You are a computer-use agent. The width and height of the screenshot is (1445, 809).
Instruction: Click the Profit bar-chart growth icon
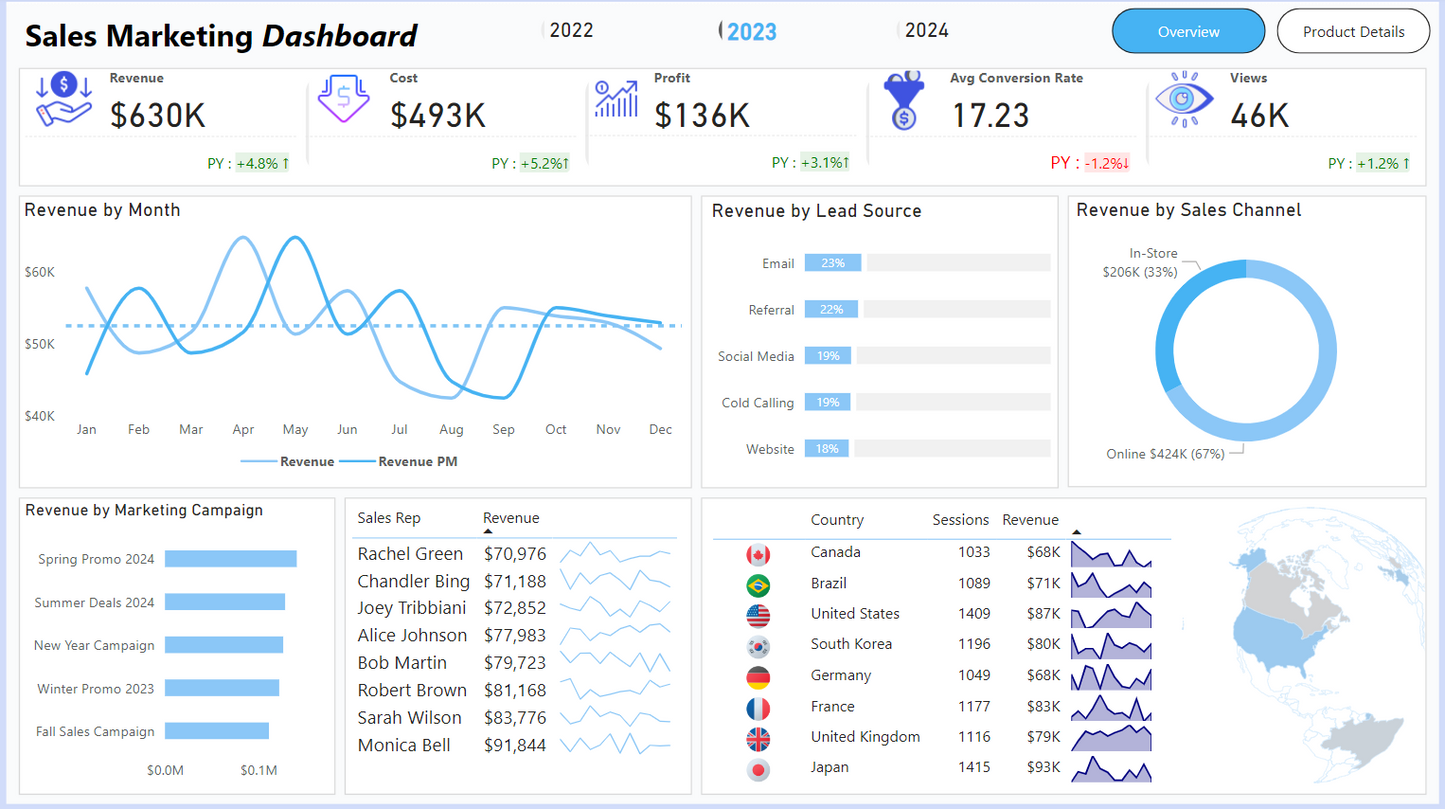616,99
